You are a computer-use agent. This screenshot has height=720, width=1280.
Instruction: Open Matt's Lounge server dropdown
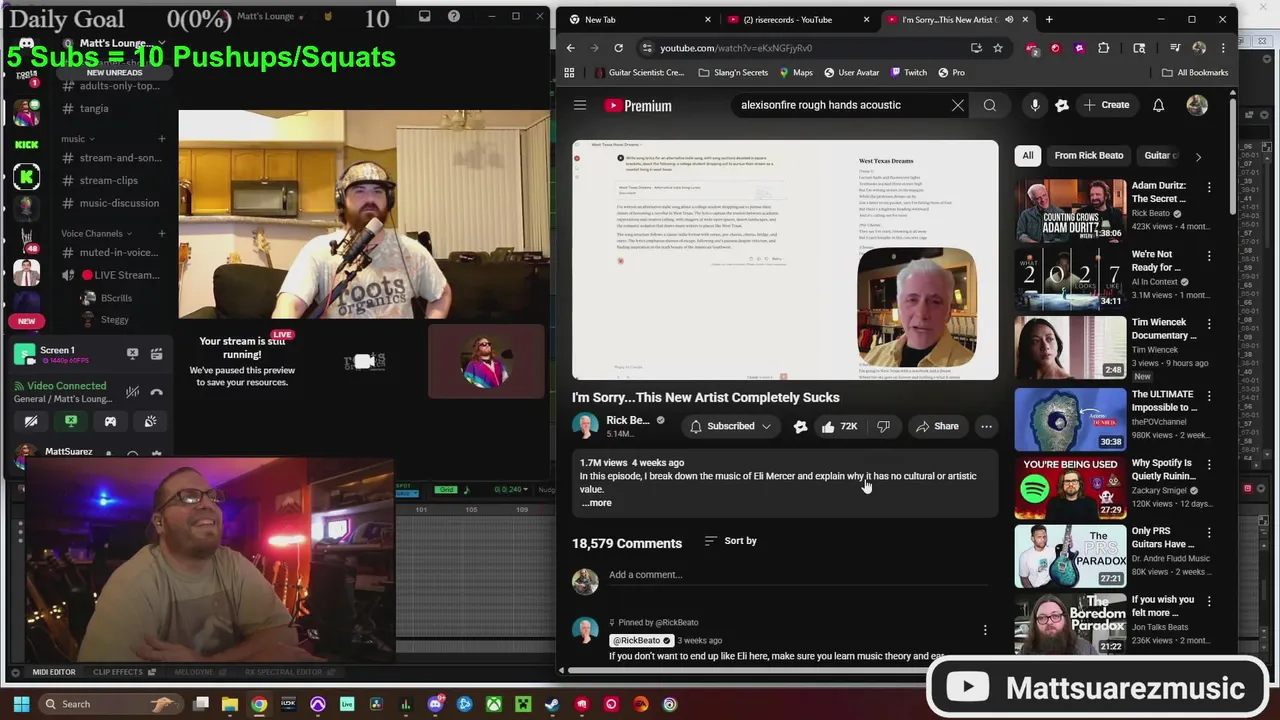click(x=115, y=43)
